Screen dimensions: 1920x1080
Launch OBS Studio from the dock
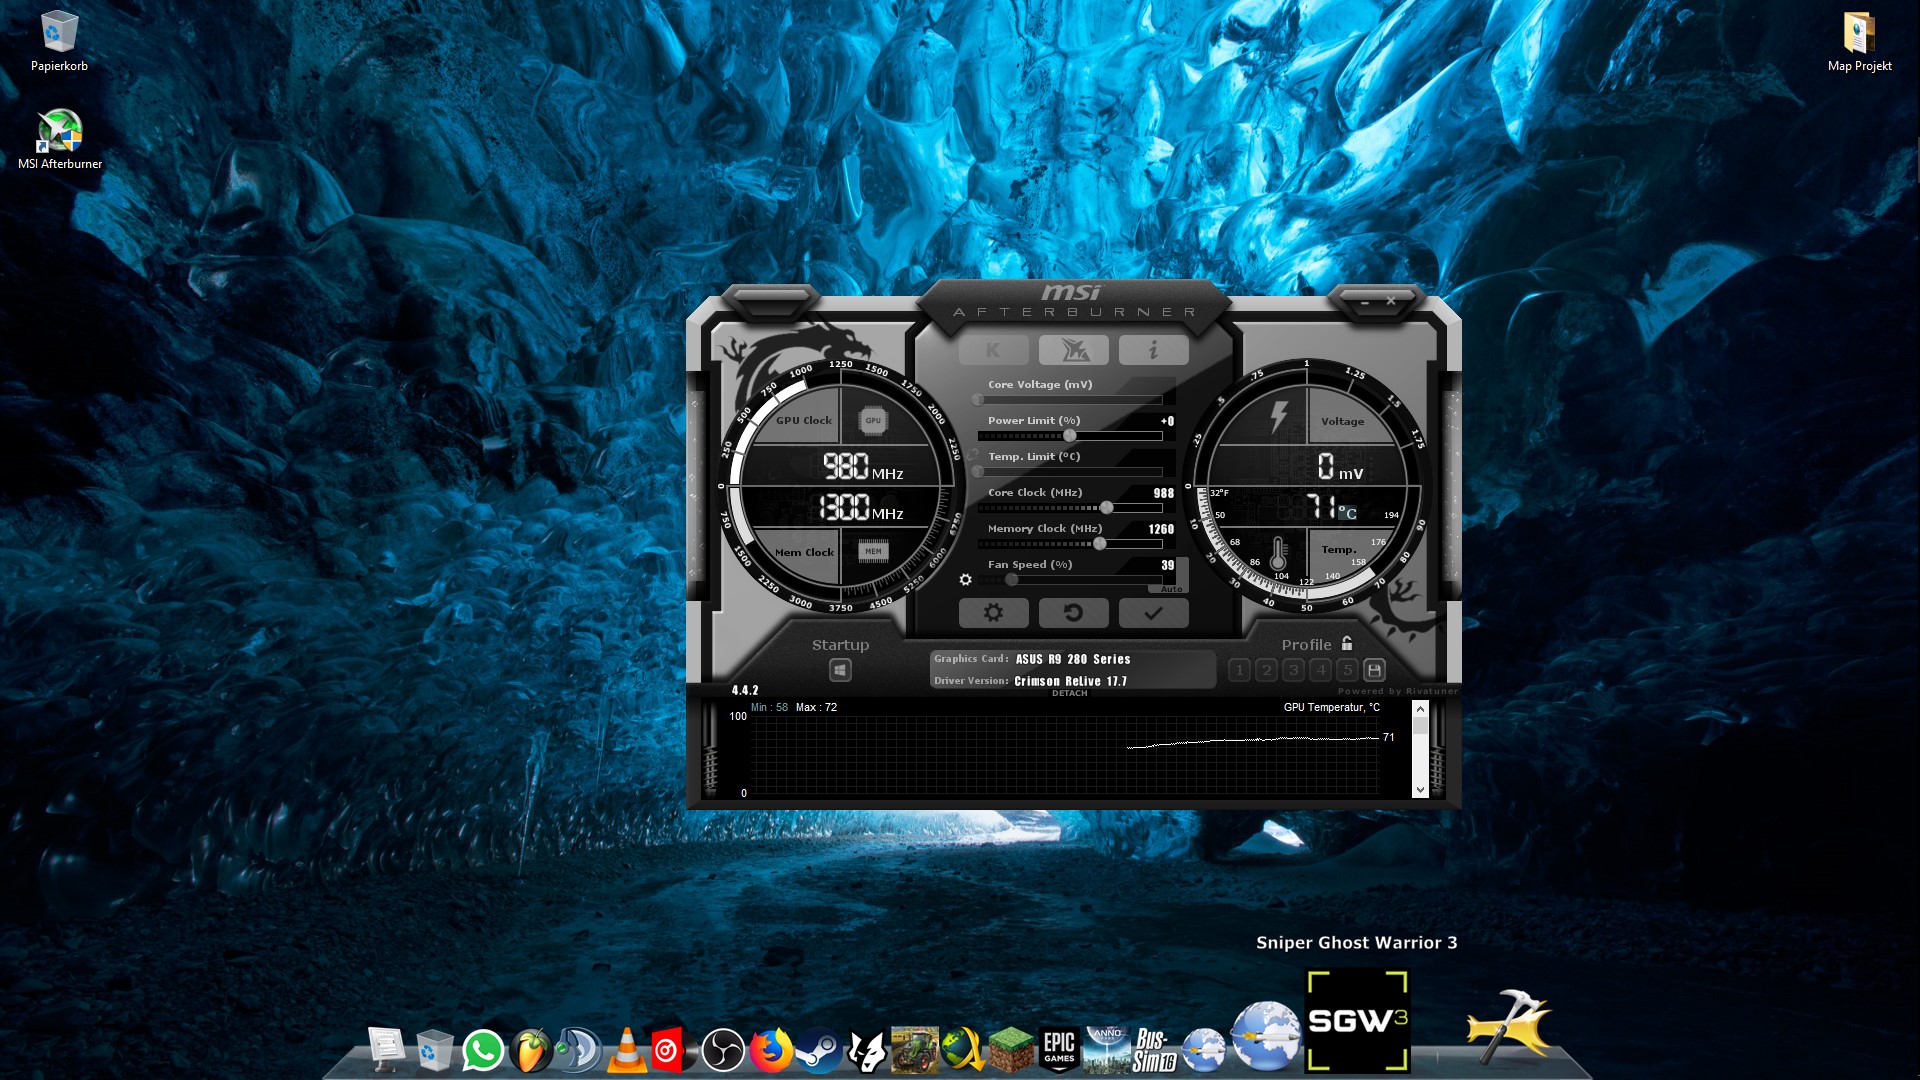click(722, 1051)
